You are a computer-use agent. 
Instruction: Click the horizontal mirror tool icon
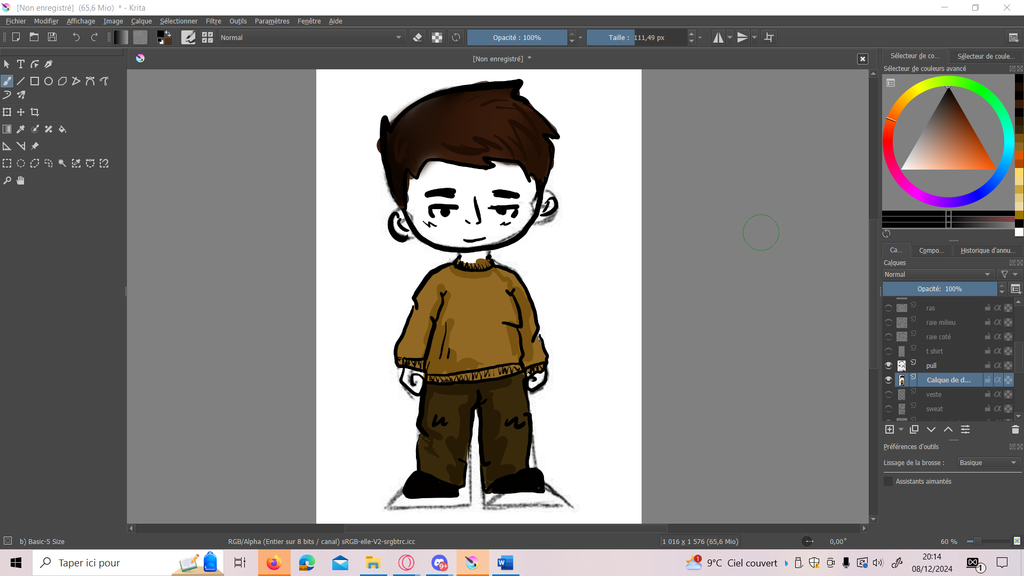pos(717,37)
